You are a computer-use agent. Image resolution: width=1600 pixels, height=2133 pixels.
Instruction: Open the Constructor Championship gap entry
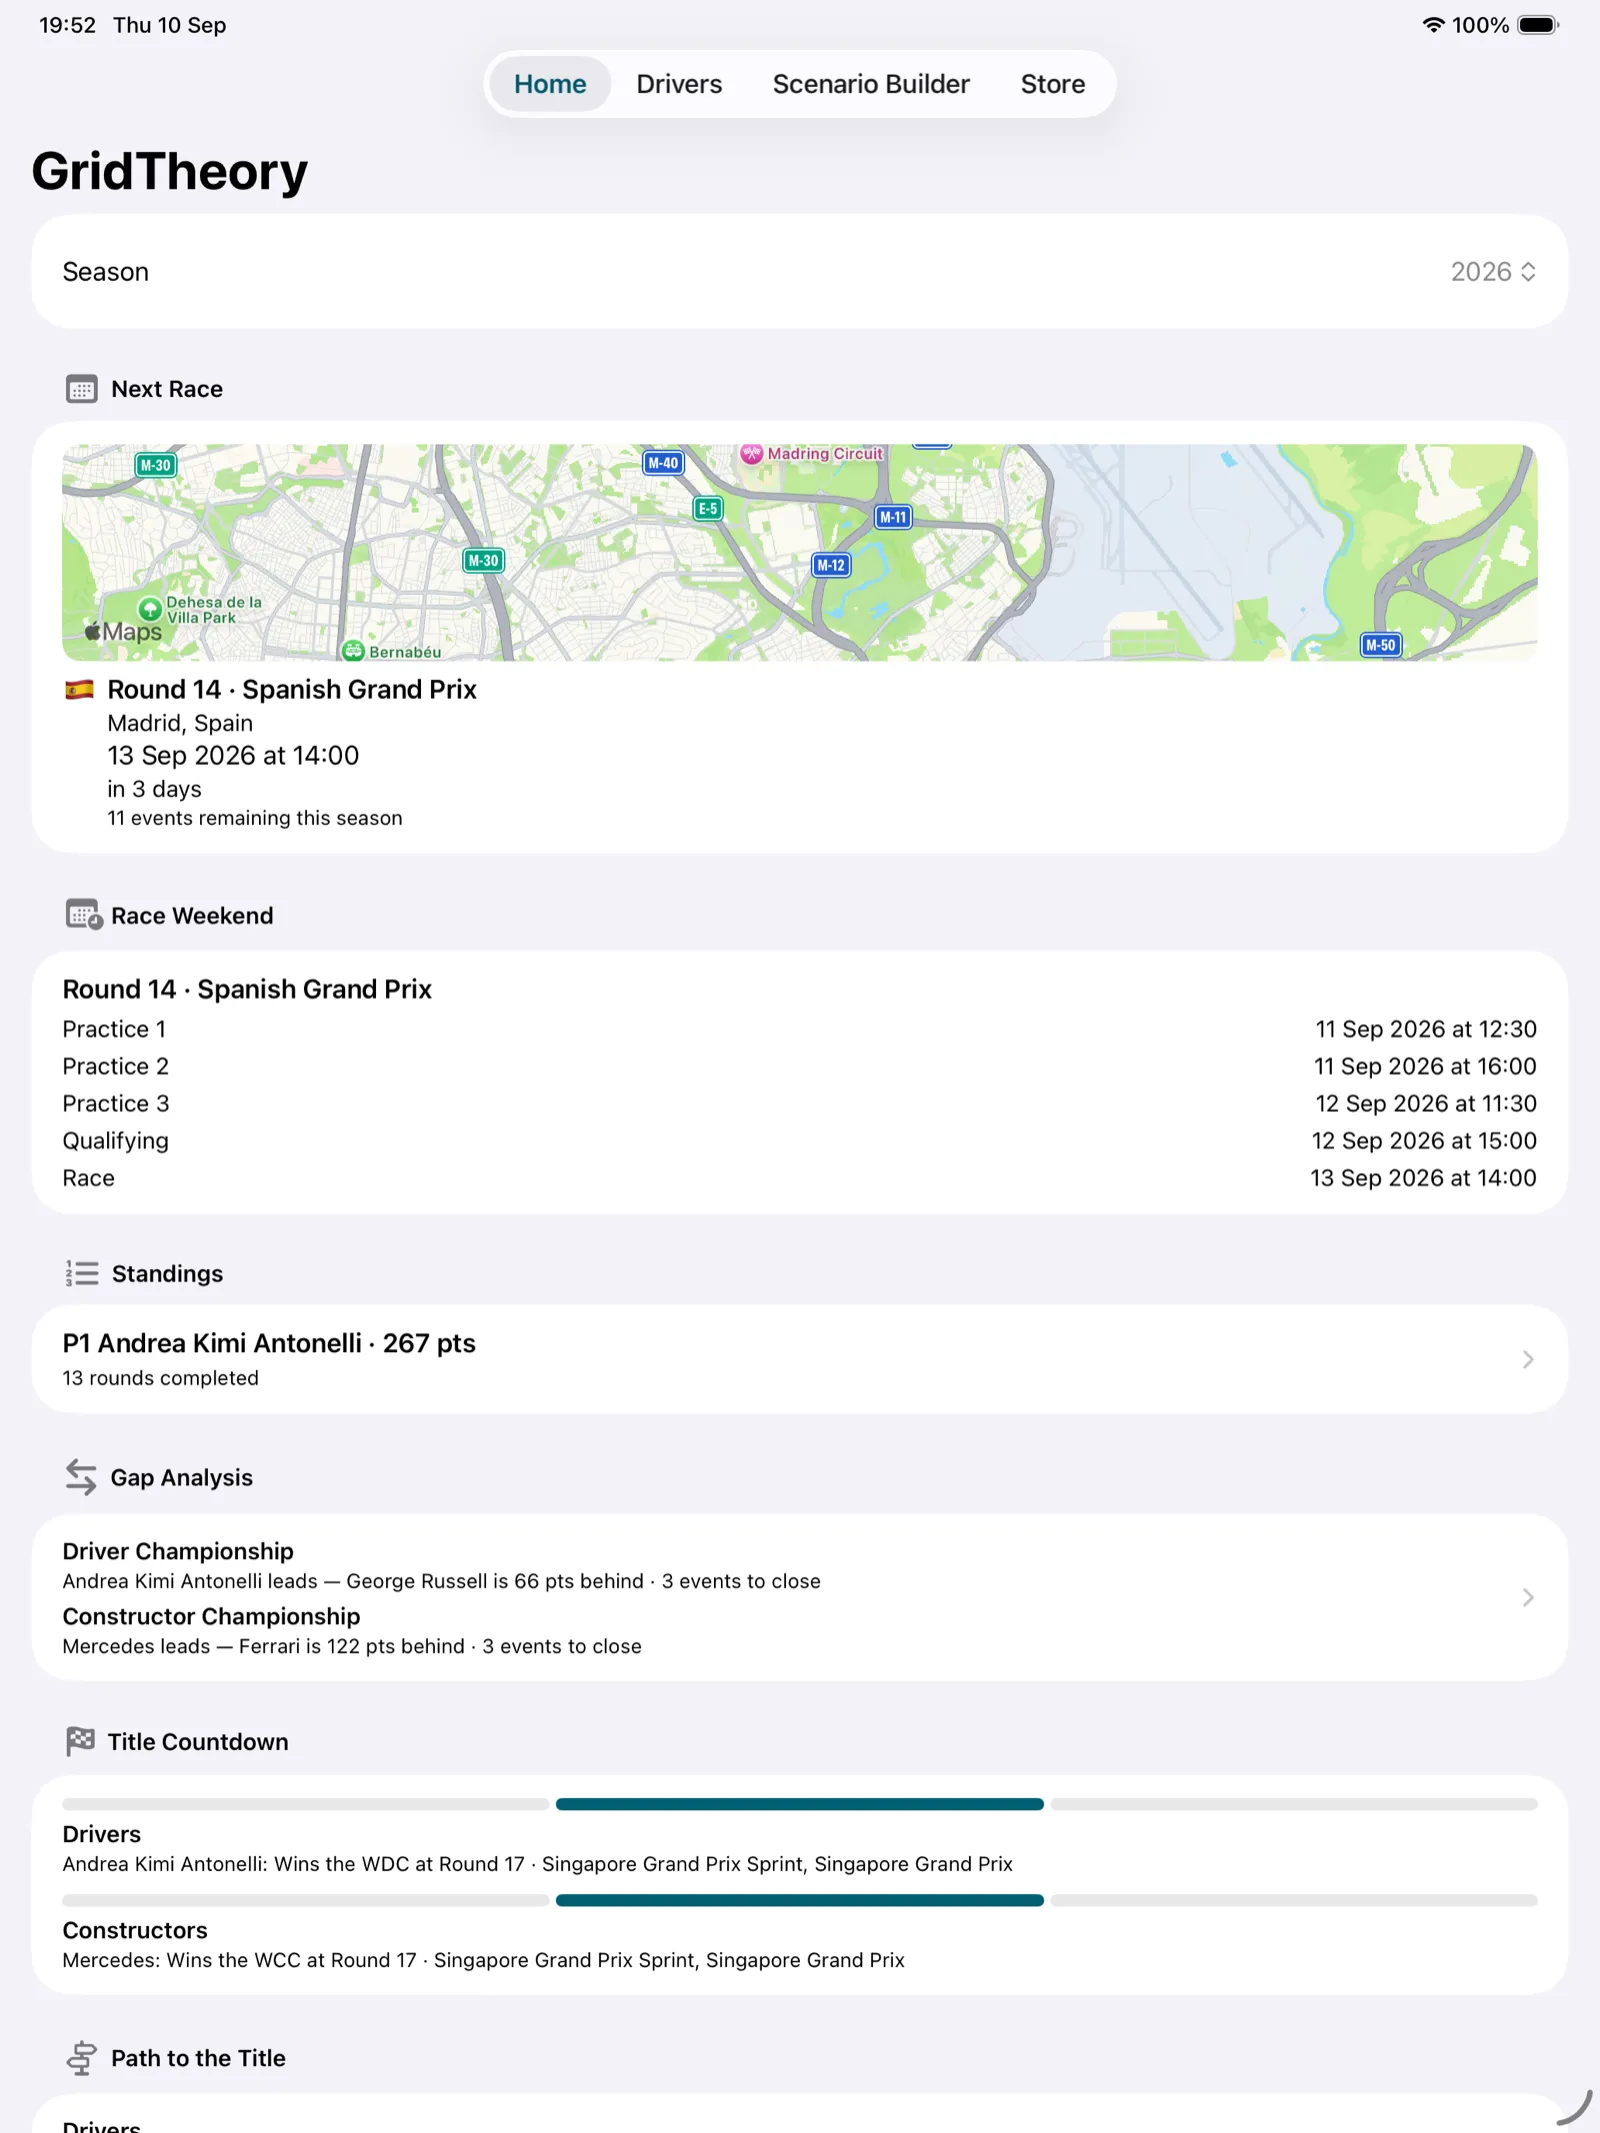pyautogui.click(x=352, y=1631)
